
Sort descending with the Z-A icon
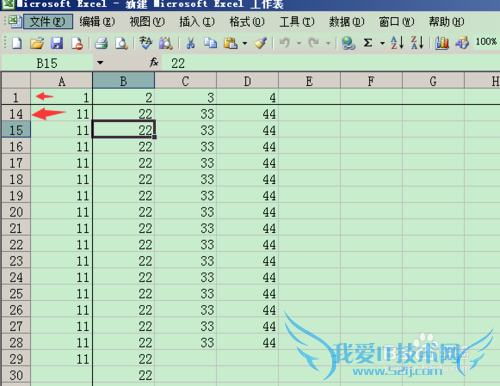pos(417,43)
